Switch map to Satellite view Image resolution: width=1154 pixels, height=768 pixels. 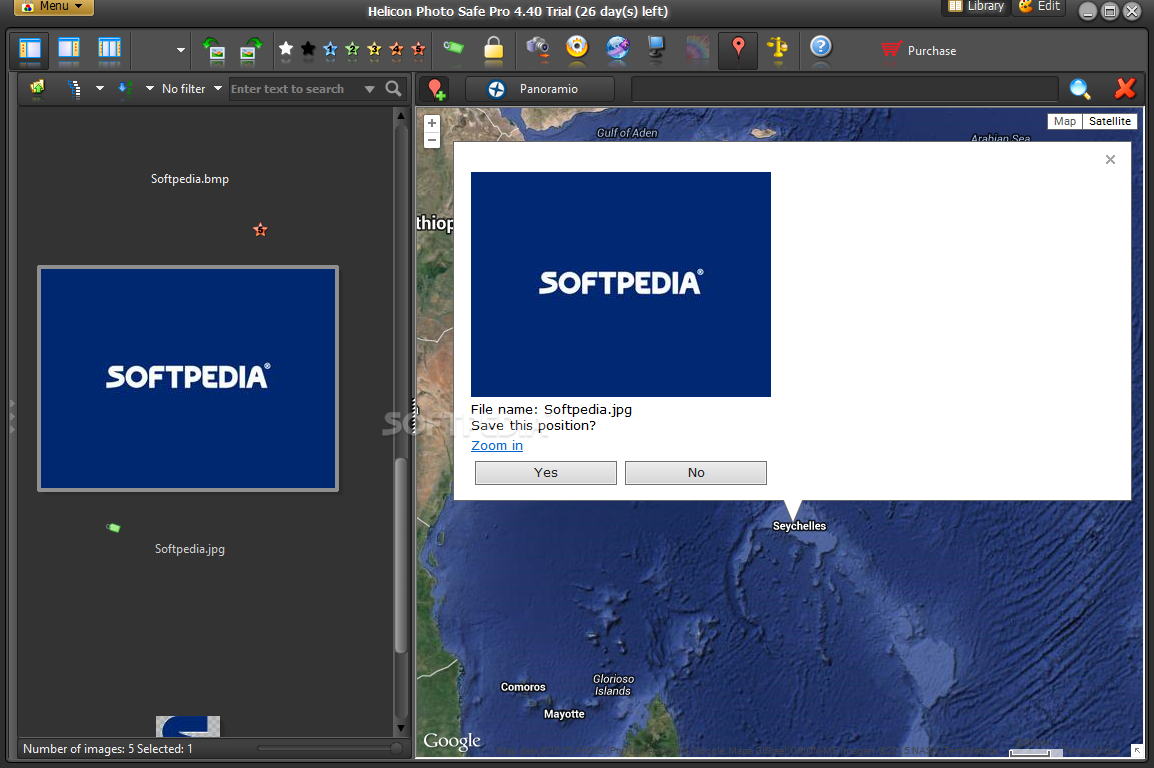coord(1109,121)
